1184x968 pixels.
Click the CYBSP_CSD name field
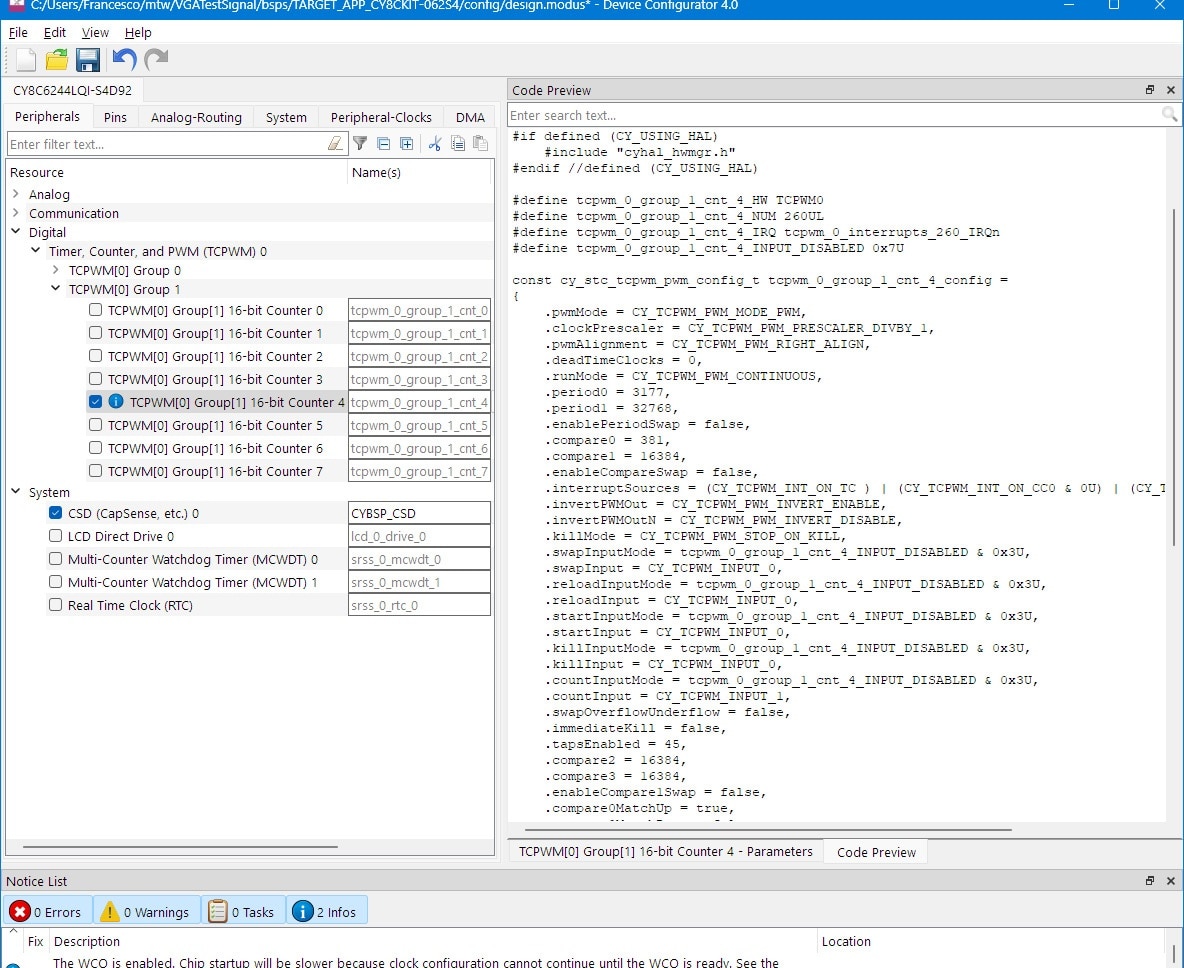[419, 513]
